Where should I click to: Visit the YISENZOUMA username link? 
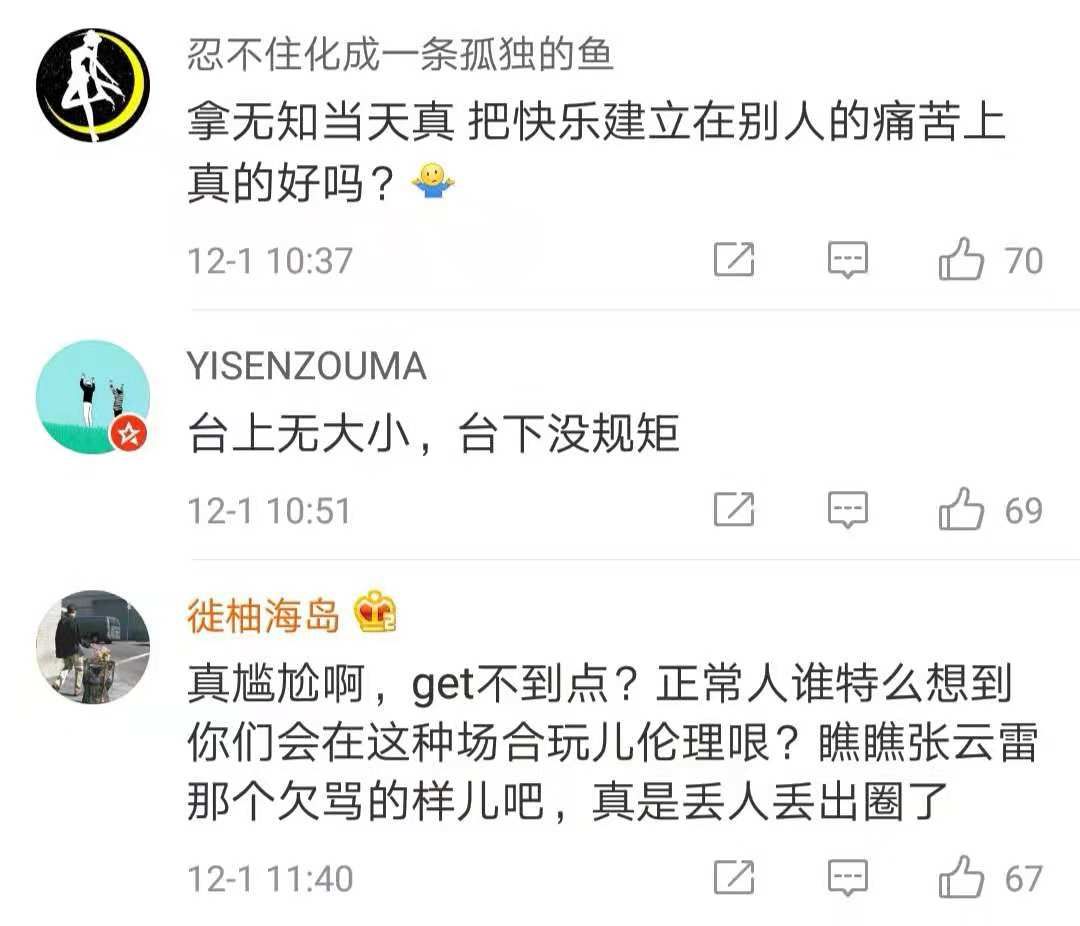click(307, 366)
